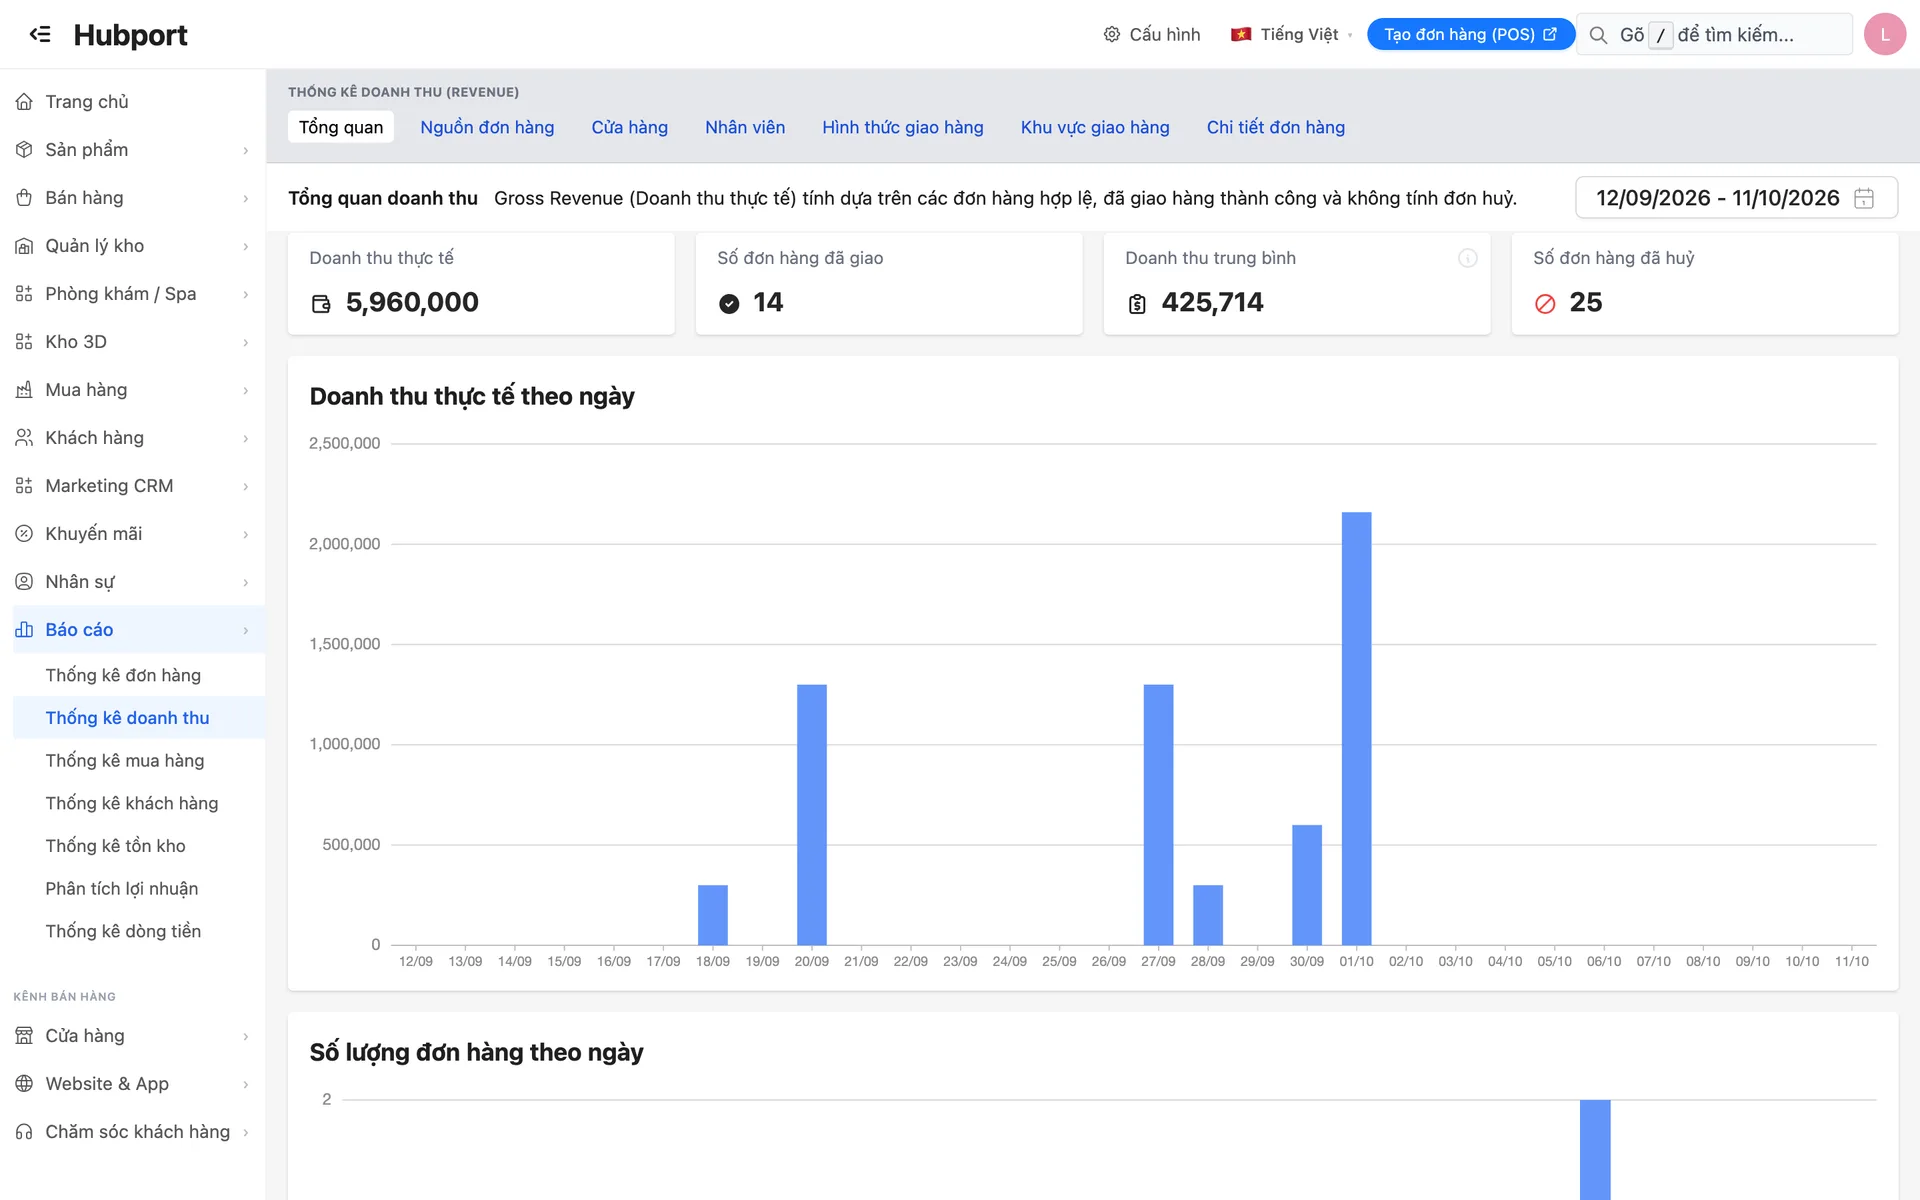
Task: Click the Quản lý kho warehouse icon
Action: click(24, 246)
